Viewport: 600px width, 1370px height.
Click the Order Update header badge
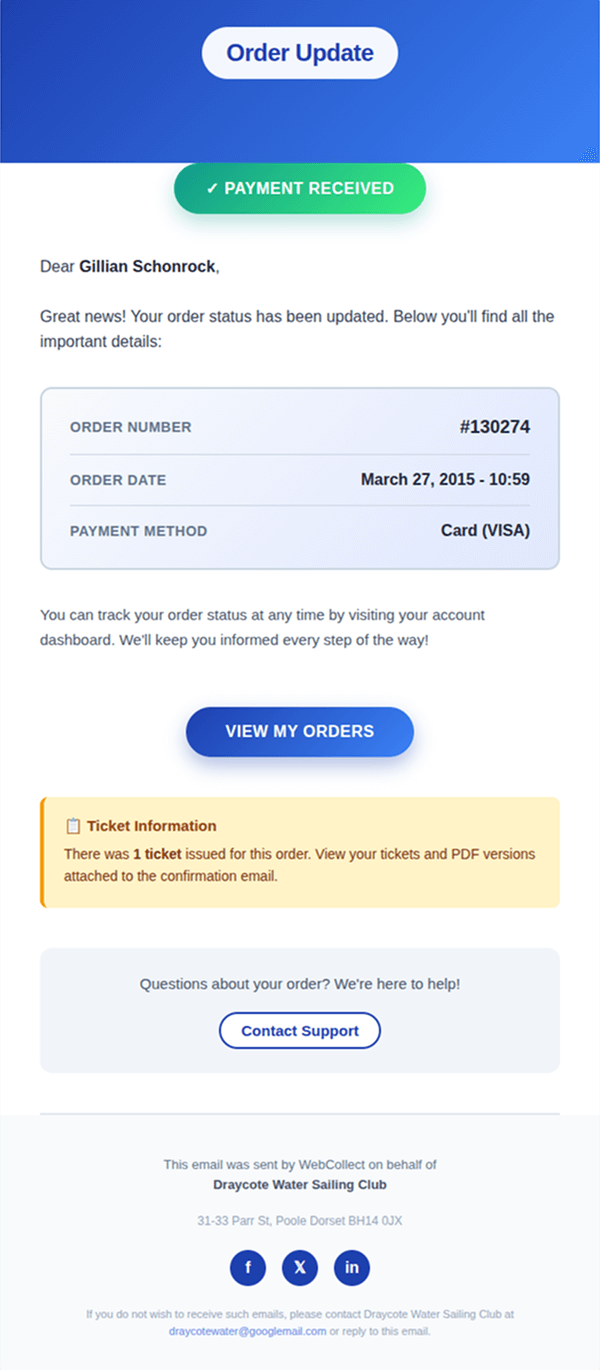pos(300,53)
